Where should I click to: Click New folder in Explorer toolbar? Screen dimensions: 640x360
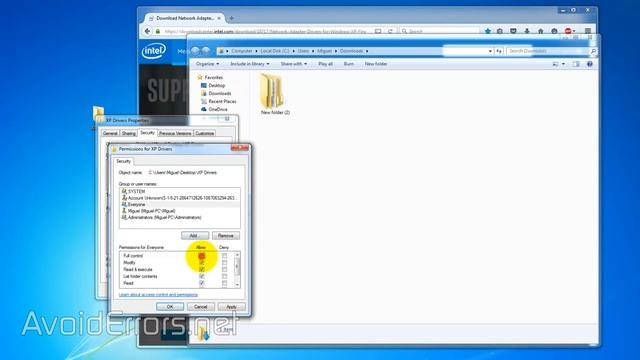pos(376,64)
